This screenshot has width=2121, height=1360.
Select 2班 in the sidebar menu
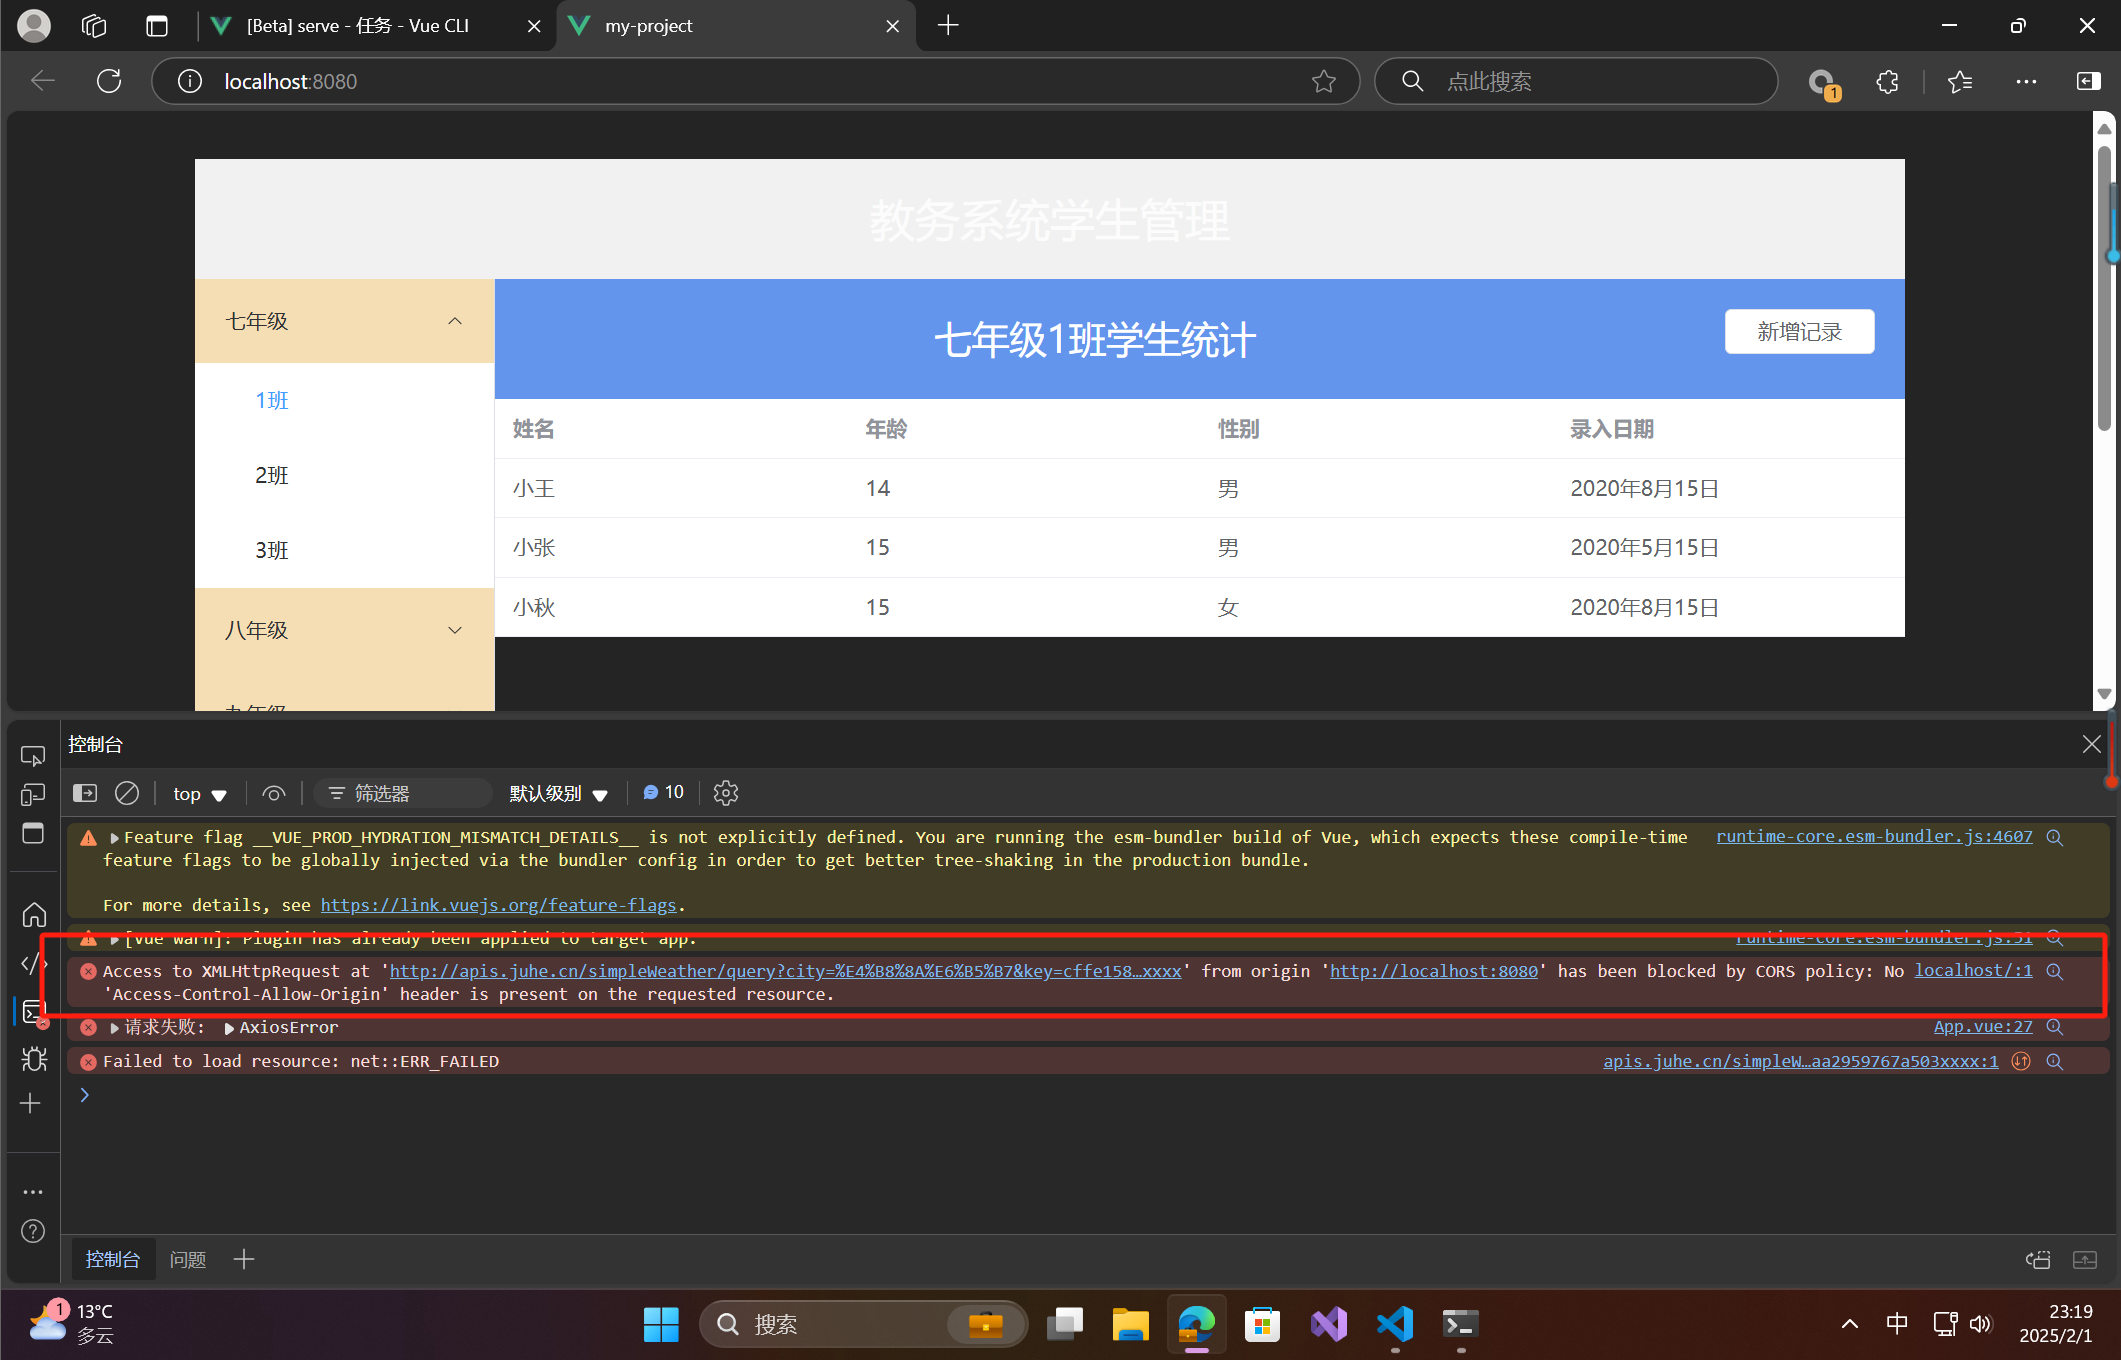click(x=272, y=476)
